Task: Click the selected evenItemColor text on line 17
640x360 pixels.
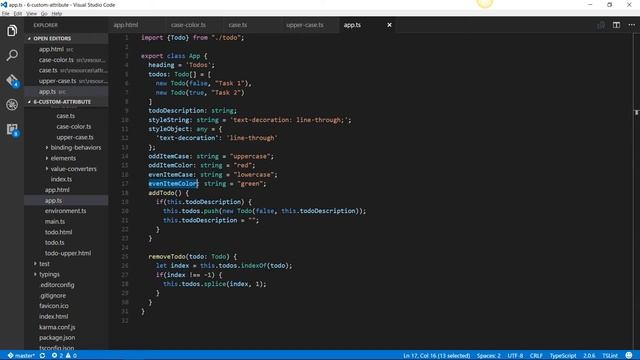Action: point(173,184)
